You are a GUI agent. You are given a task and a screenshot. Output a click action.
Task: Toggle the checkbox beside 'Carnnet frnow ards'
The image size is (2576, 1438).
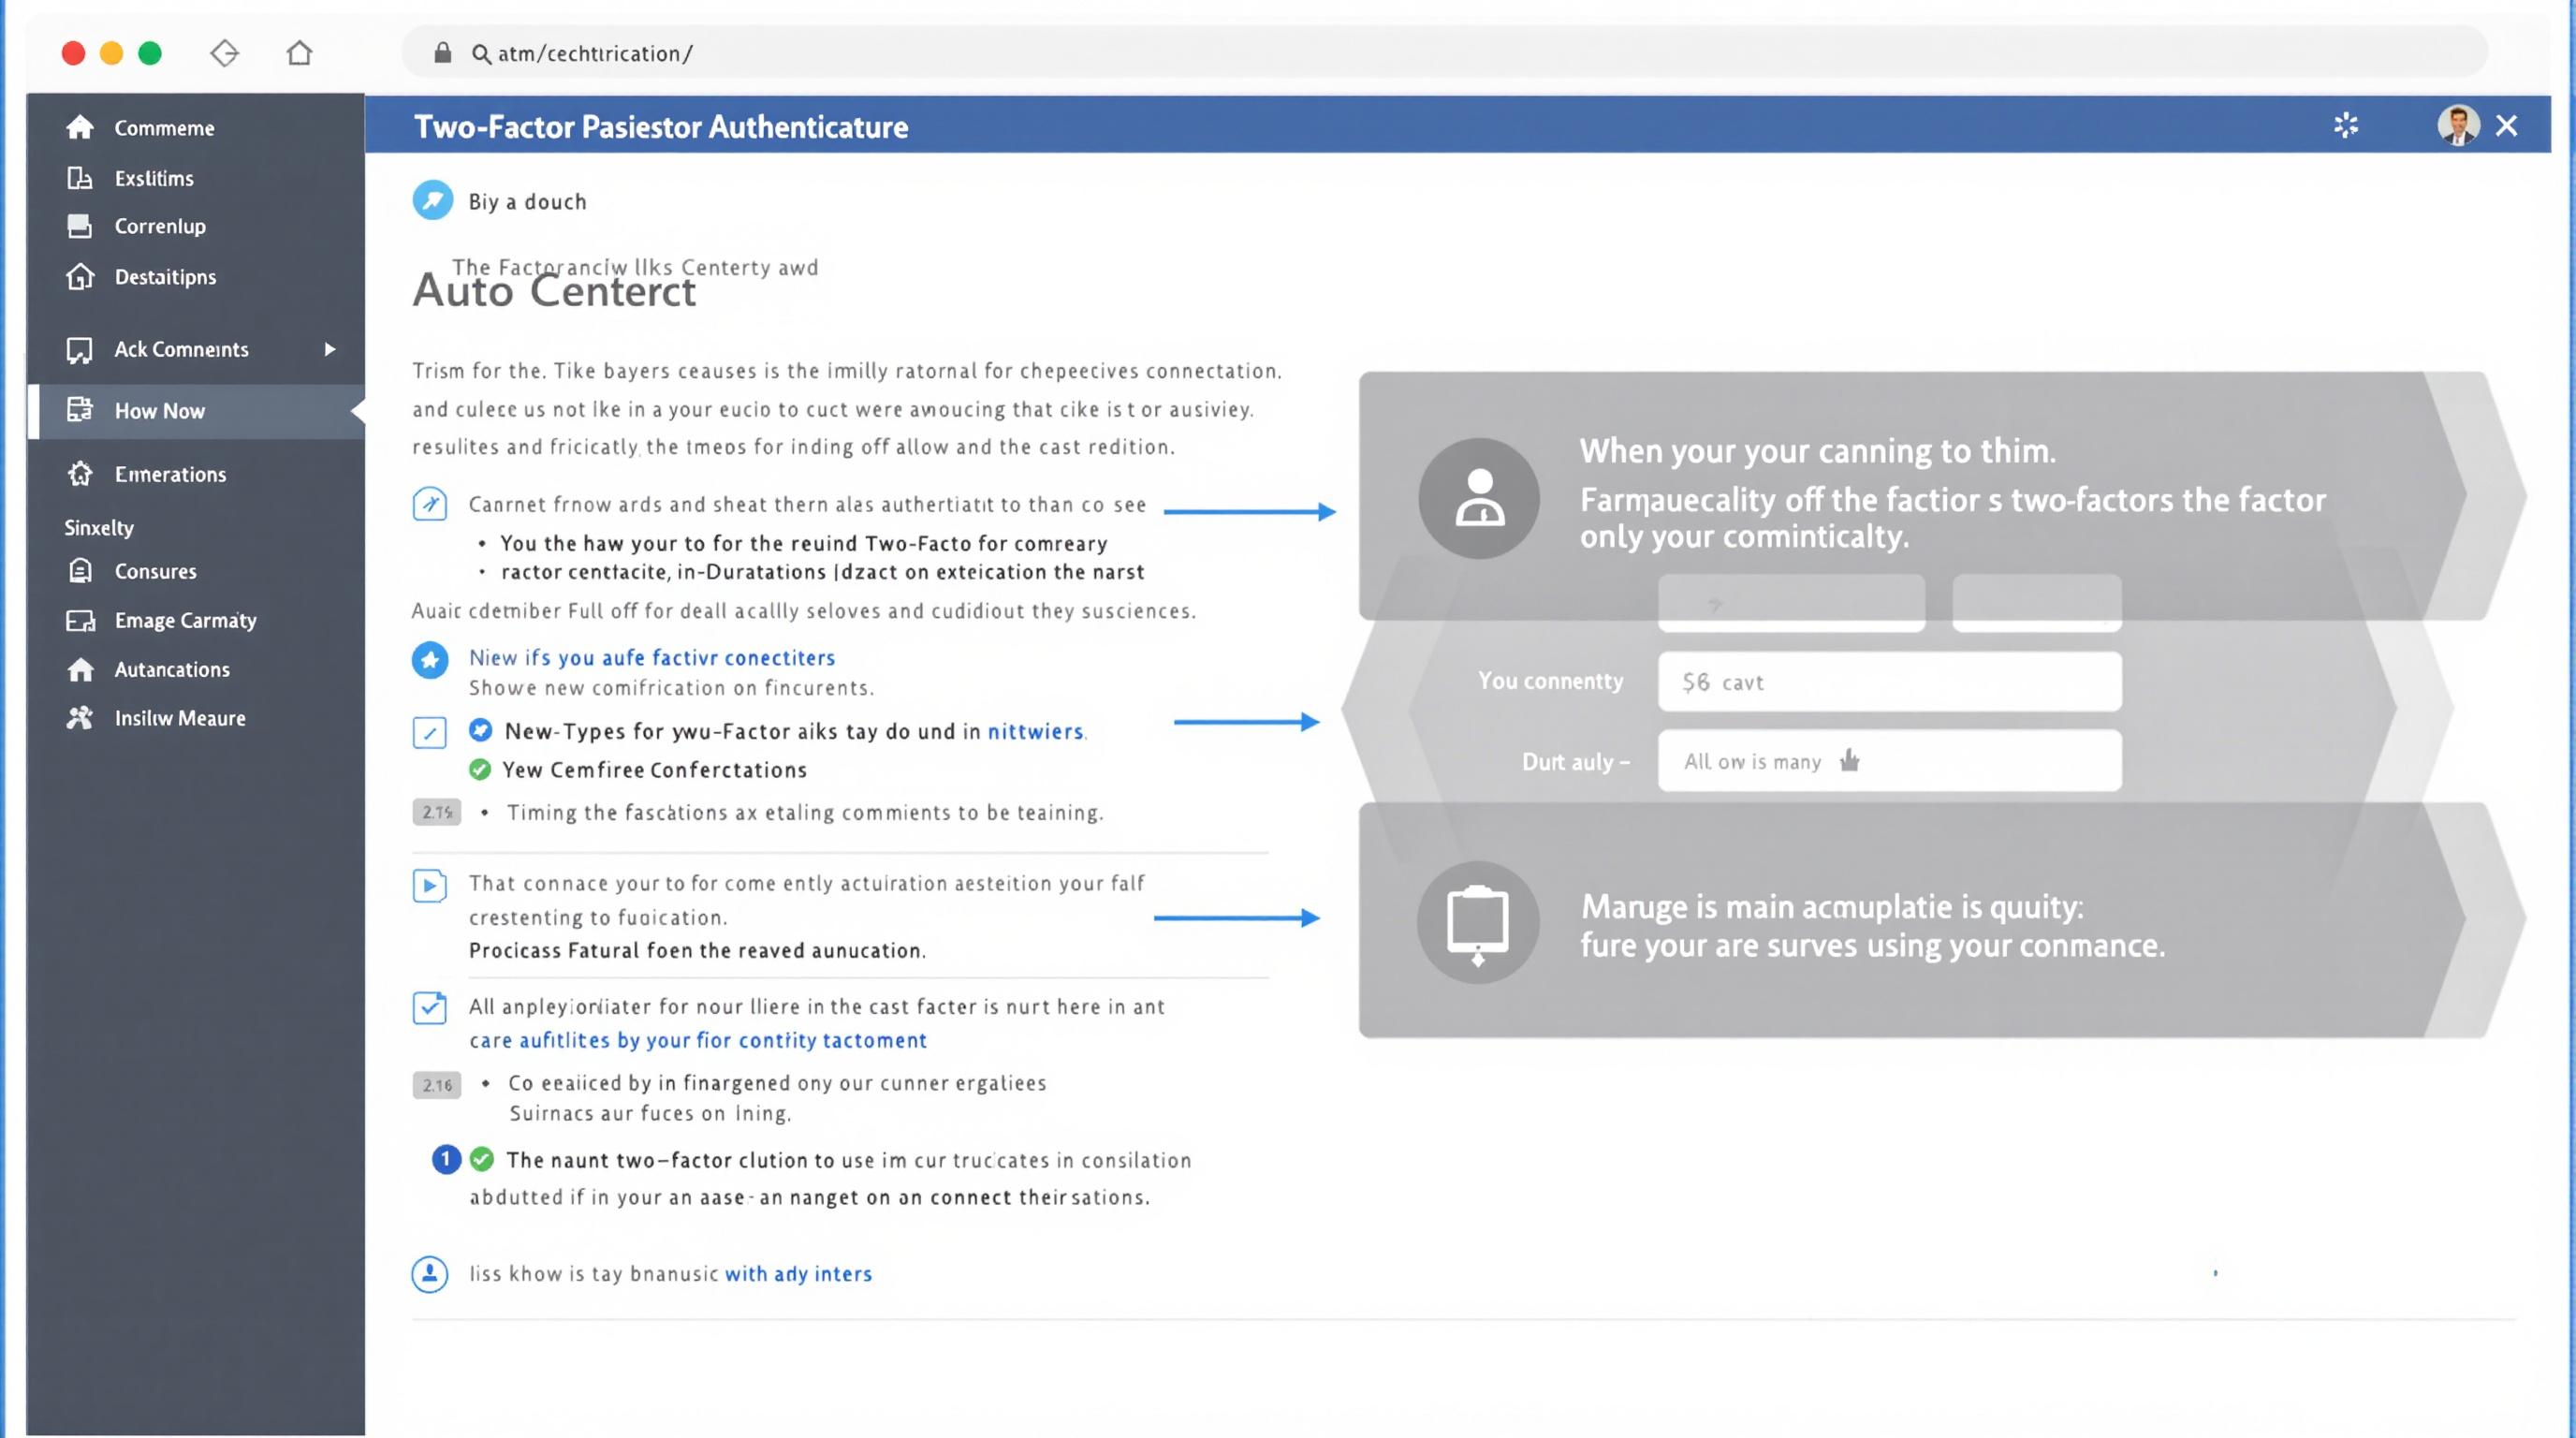pos(430,504)
